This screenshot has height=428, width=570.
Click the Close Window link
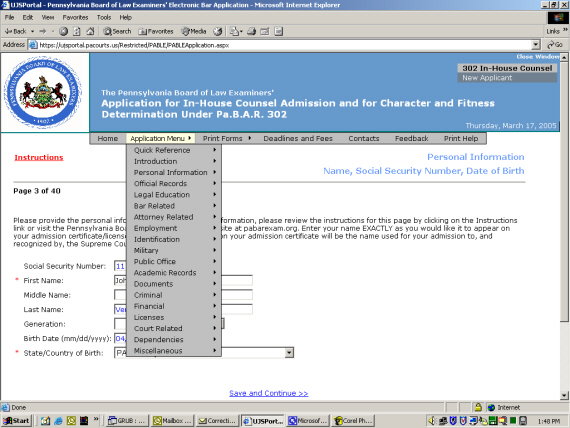[x=538, y=57]
